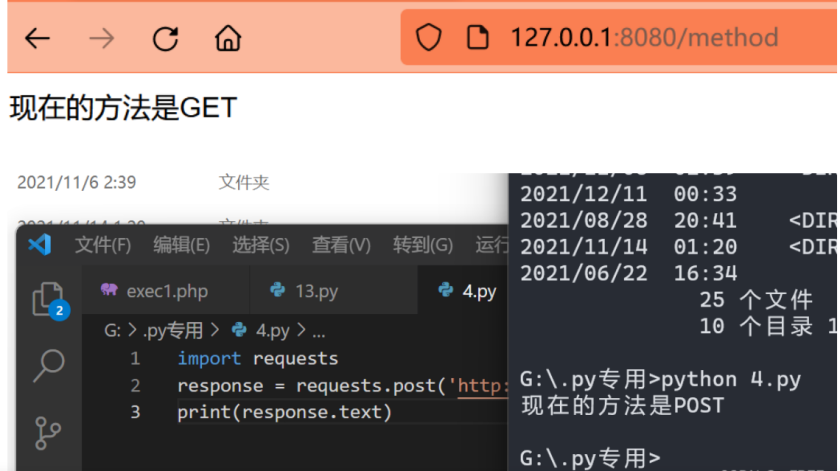Open the 查看(V) menu
The image size is (840, 471).
[x=341, y=245]
